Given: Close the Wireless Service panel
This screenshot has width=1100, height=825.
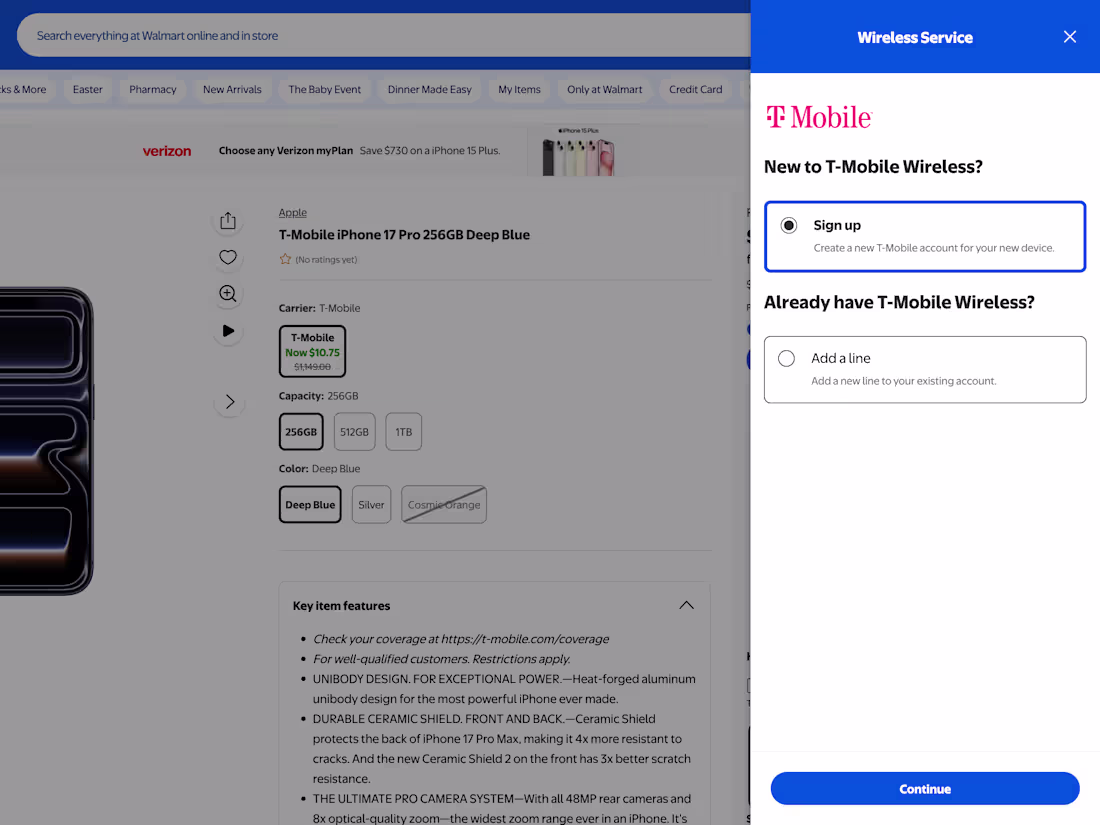Looking at the screenshot, I should tap(1069, 36).
